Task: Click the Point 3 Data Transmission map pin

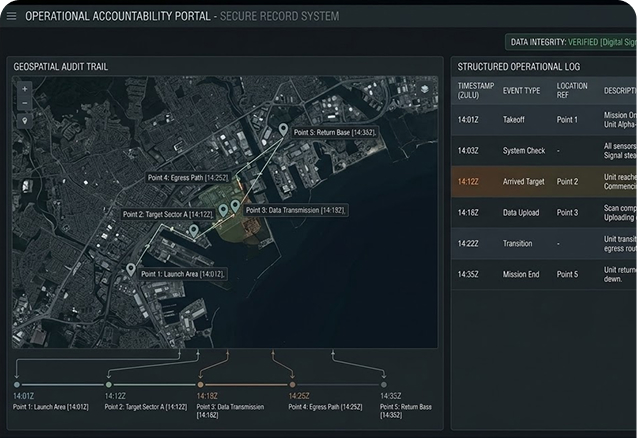Action: point(235,206)
